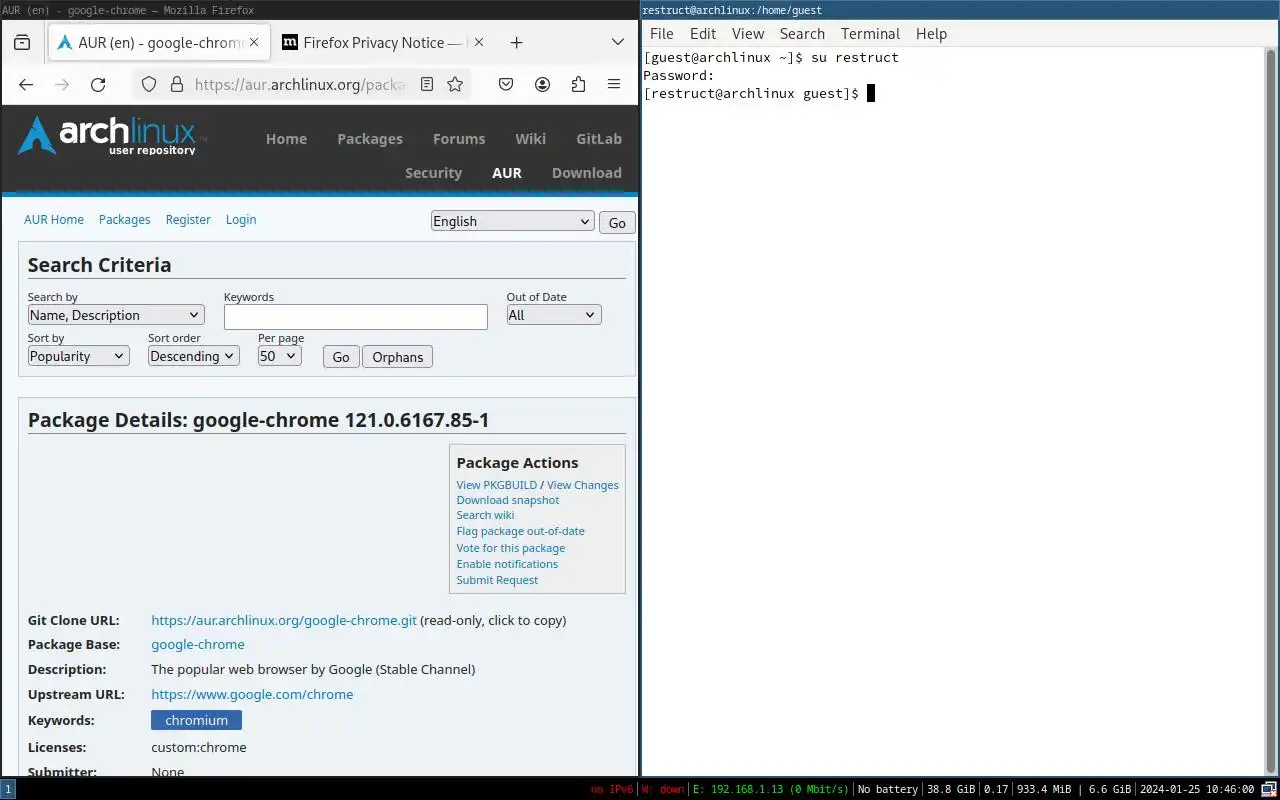
Task: Open the terminal Help menu
Action: point(931,34)
